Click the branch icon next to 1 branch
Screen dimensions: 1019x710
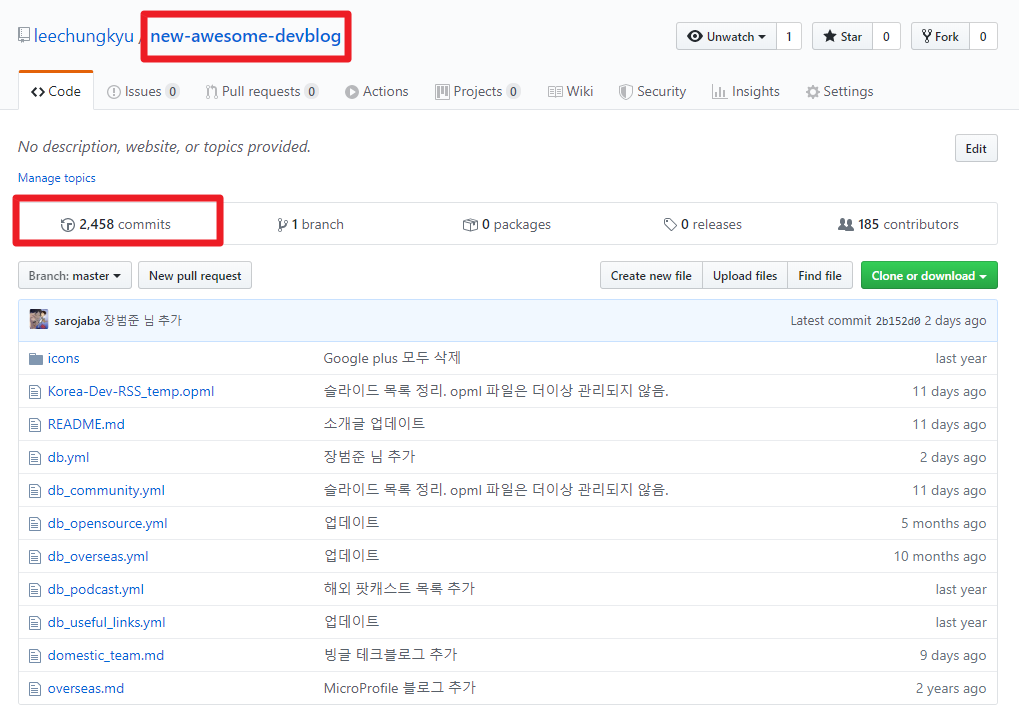click(283, 223)
